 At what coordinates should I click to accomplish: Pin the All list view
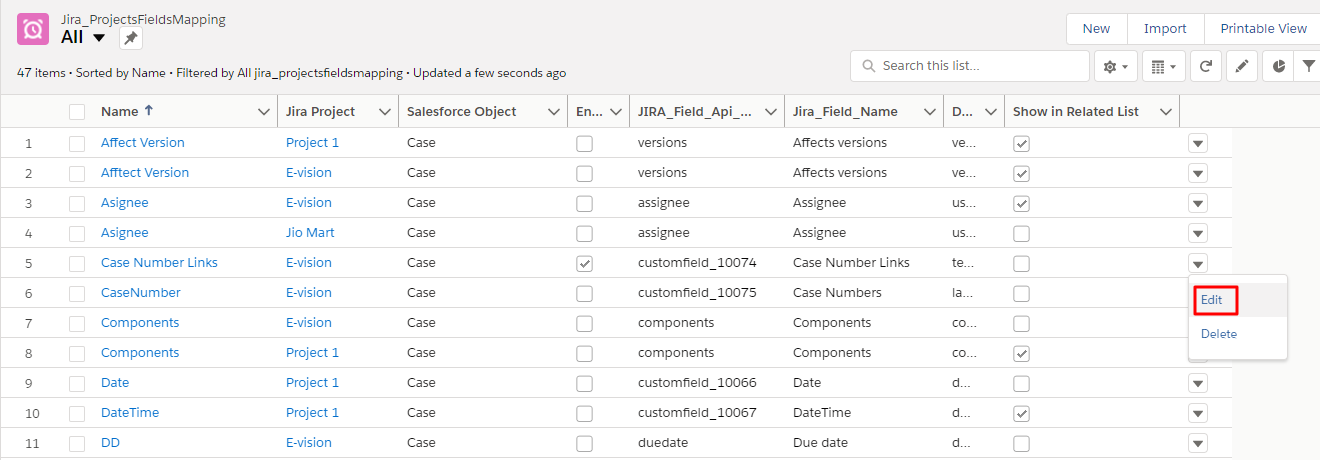click(131, 38)
